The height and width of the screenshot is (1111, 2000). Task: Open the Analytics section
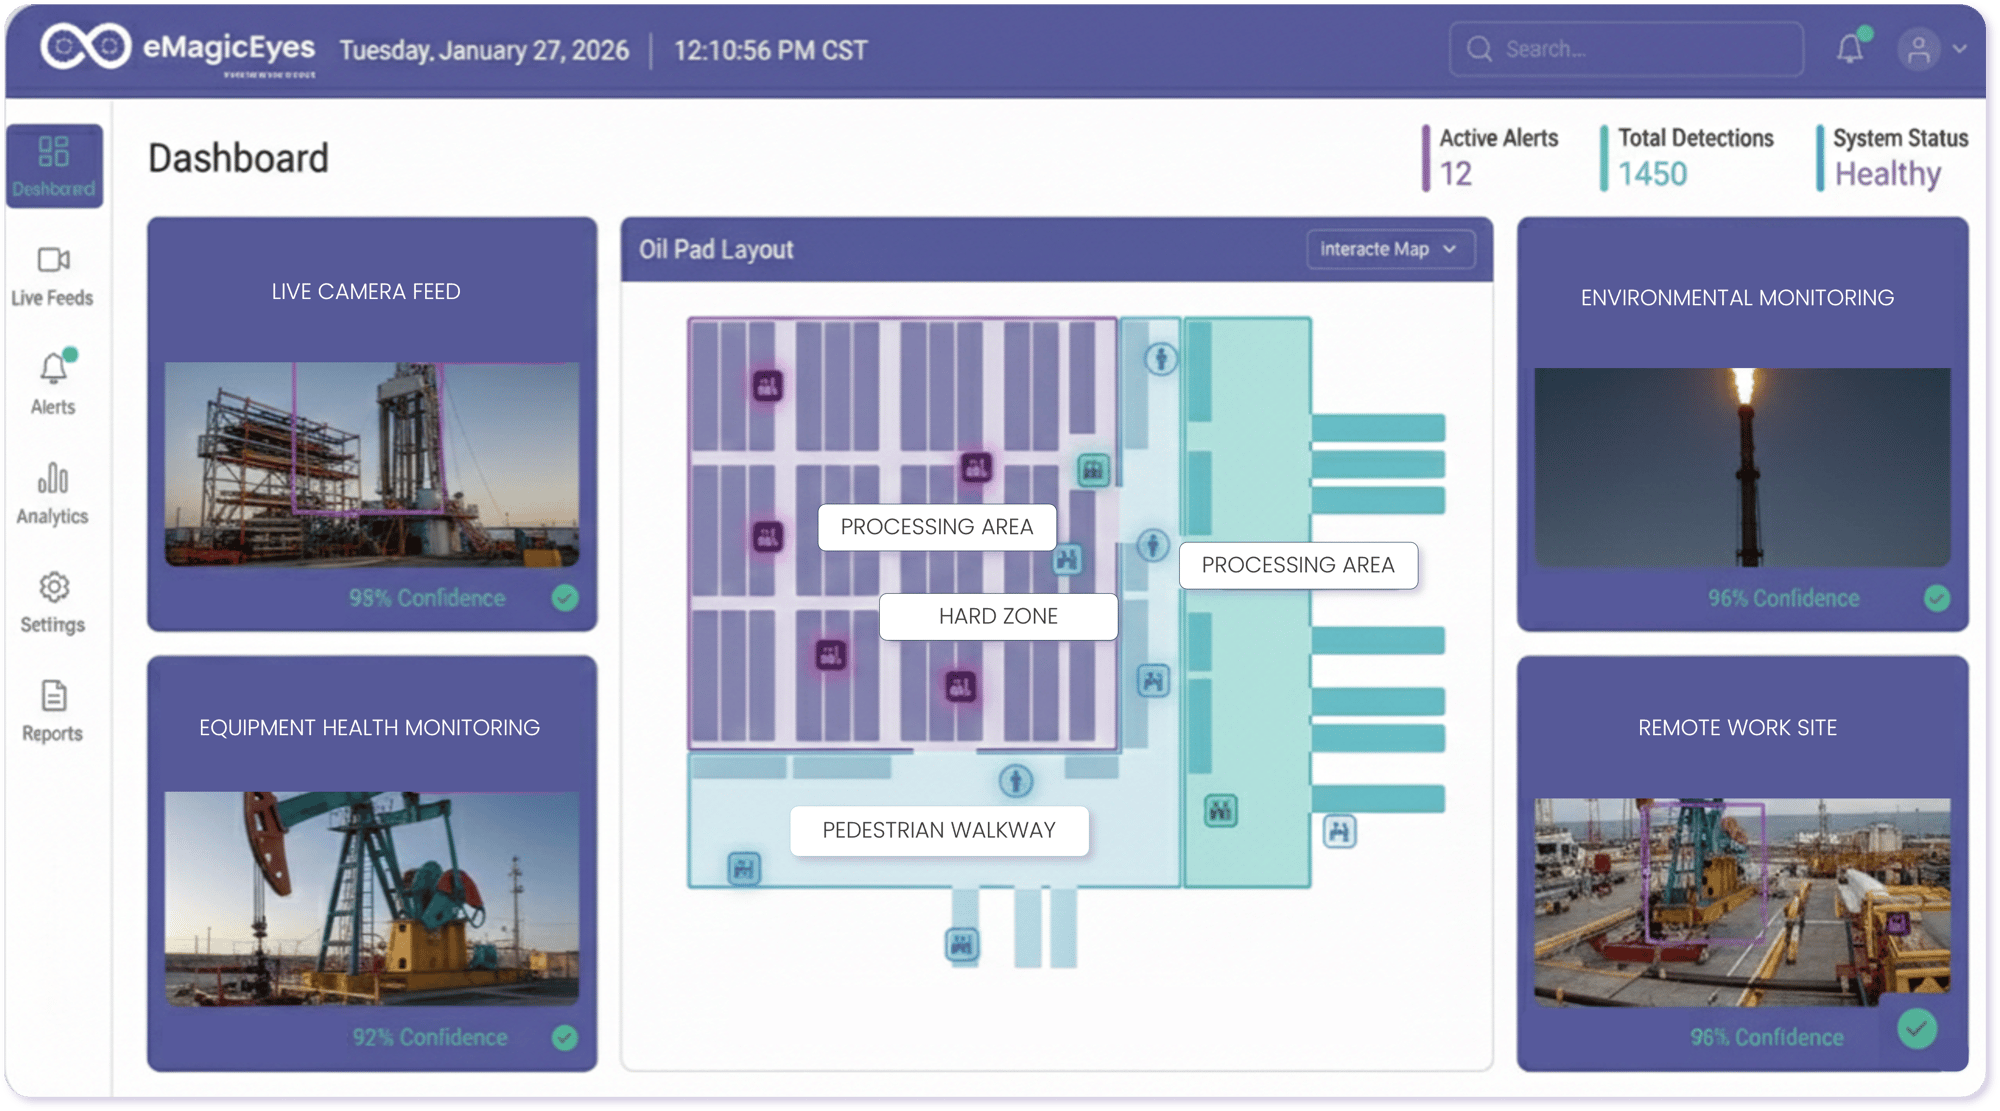click(x=52, y=492)
